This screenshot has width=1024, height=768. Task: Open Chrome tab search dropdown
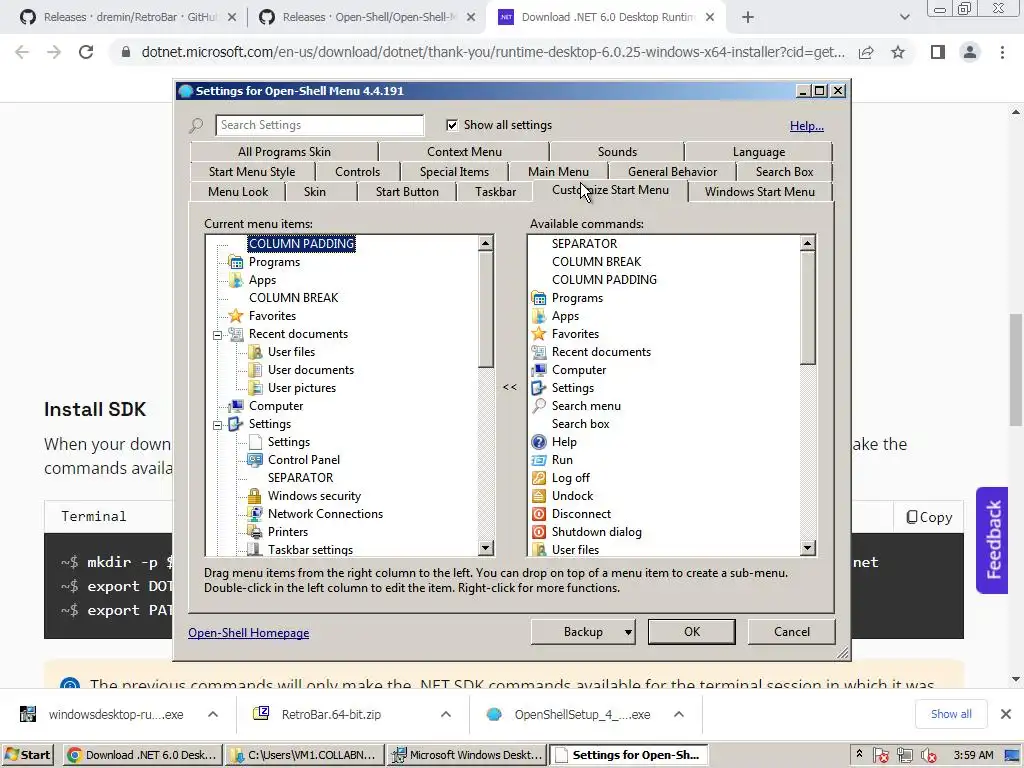tap(904, 17)
